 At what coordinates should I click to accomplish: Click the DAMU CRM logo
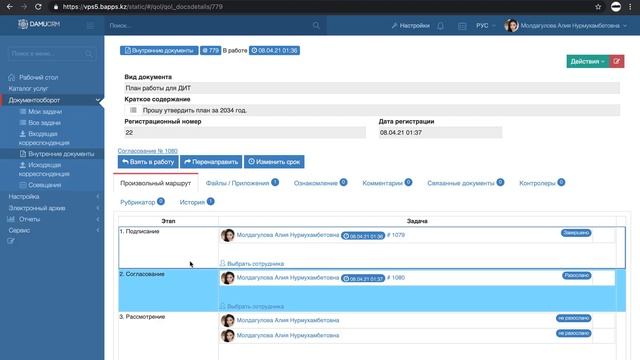pyautogui.click(x=39, y=24)
